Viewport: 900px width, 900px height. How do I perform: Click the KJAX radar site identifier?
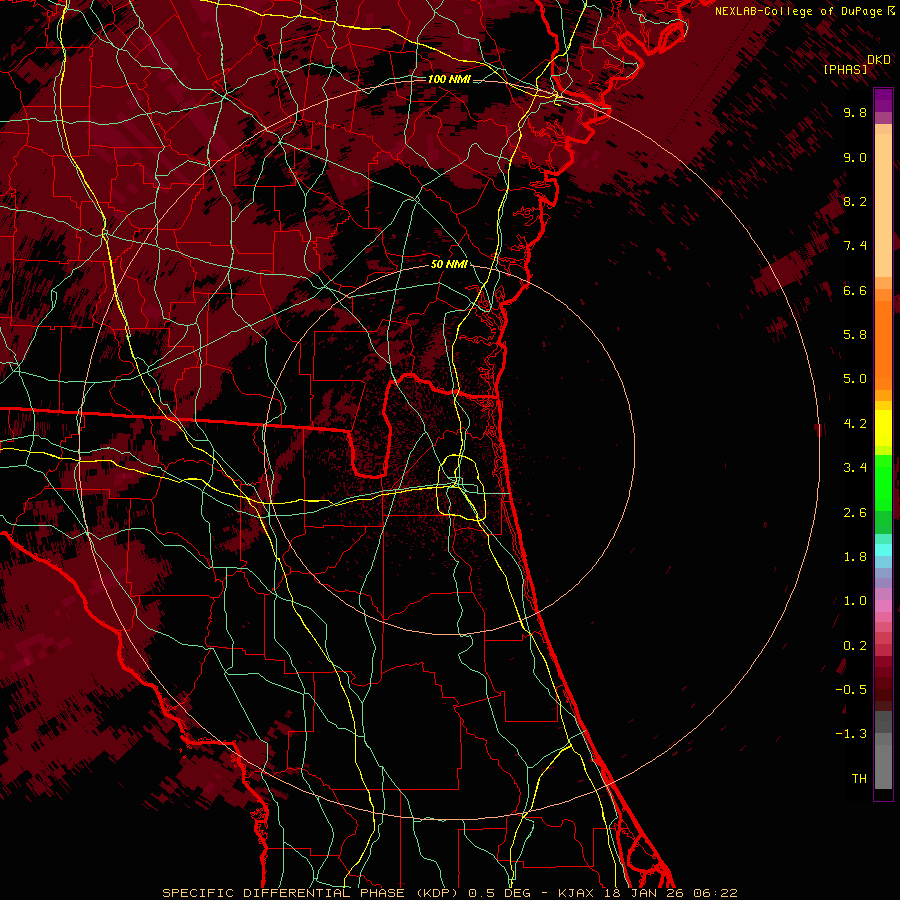click(577, 893)
